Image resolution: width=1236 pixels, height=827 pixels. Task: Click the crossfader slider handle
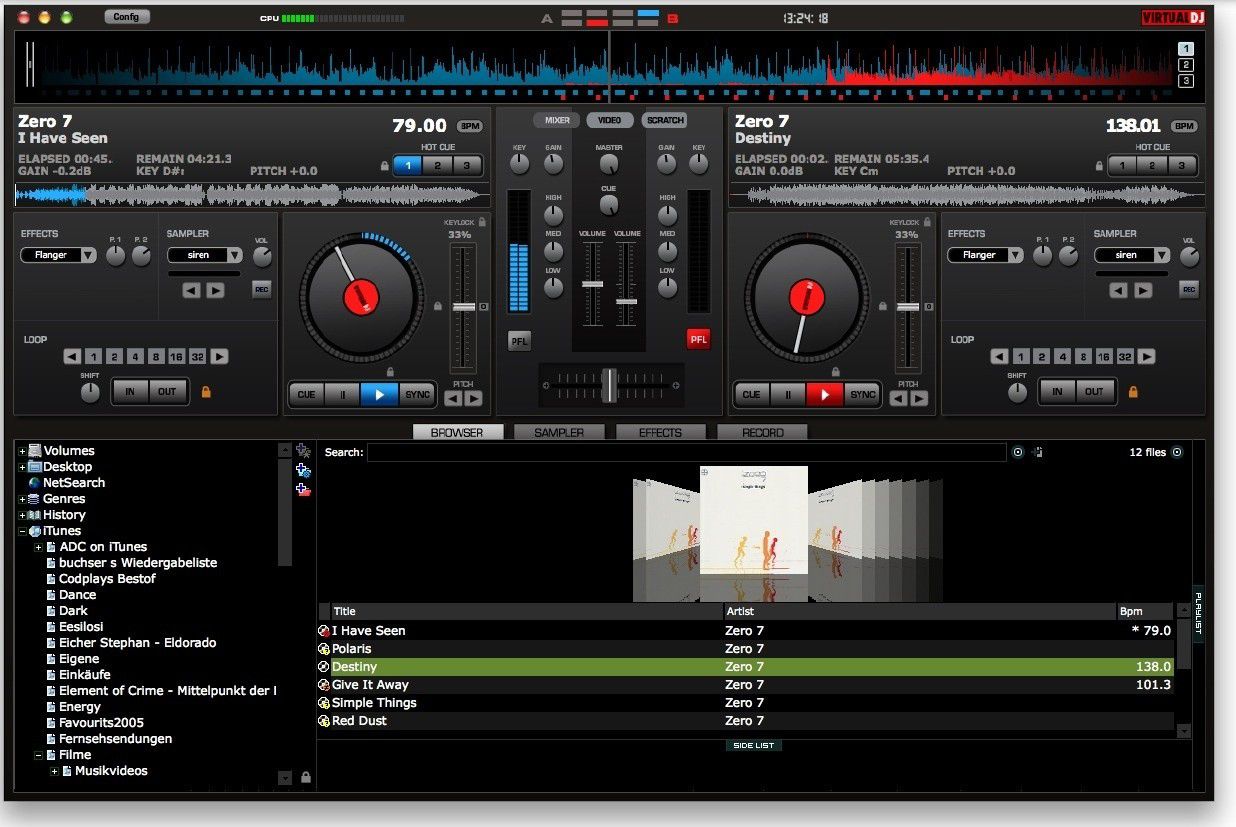click(x=608, y=385)
